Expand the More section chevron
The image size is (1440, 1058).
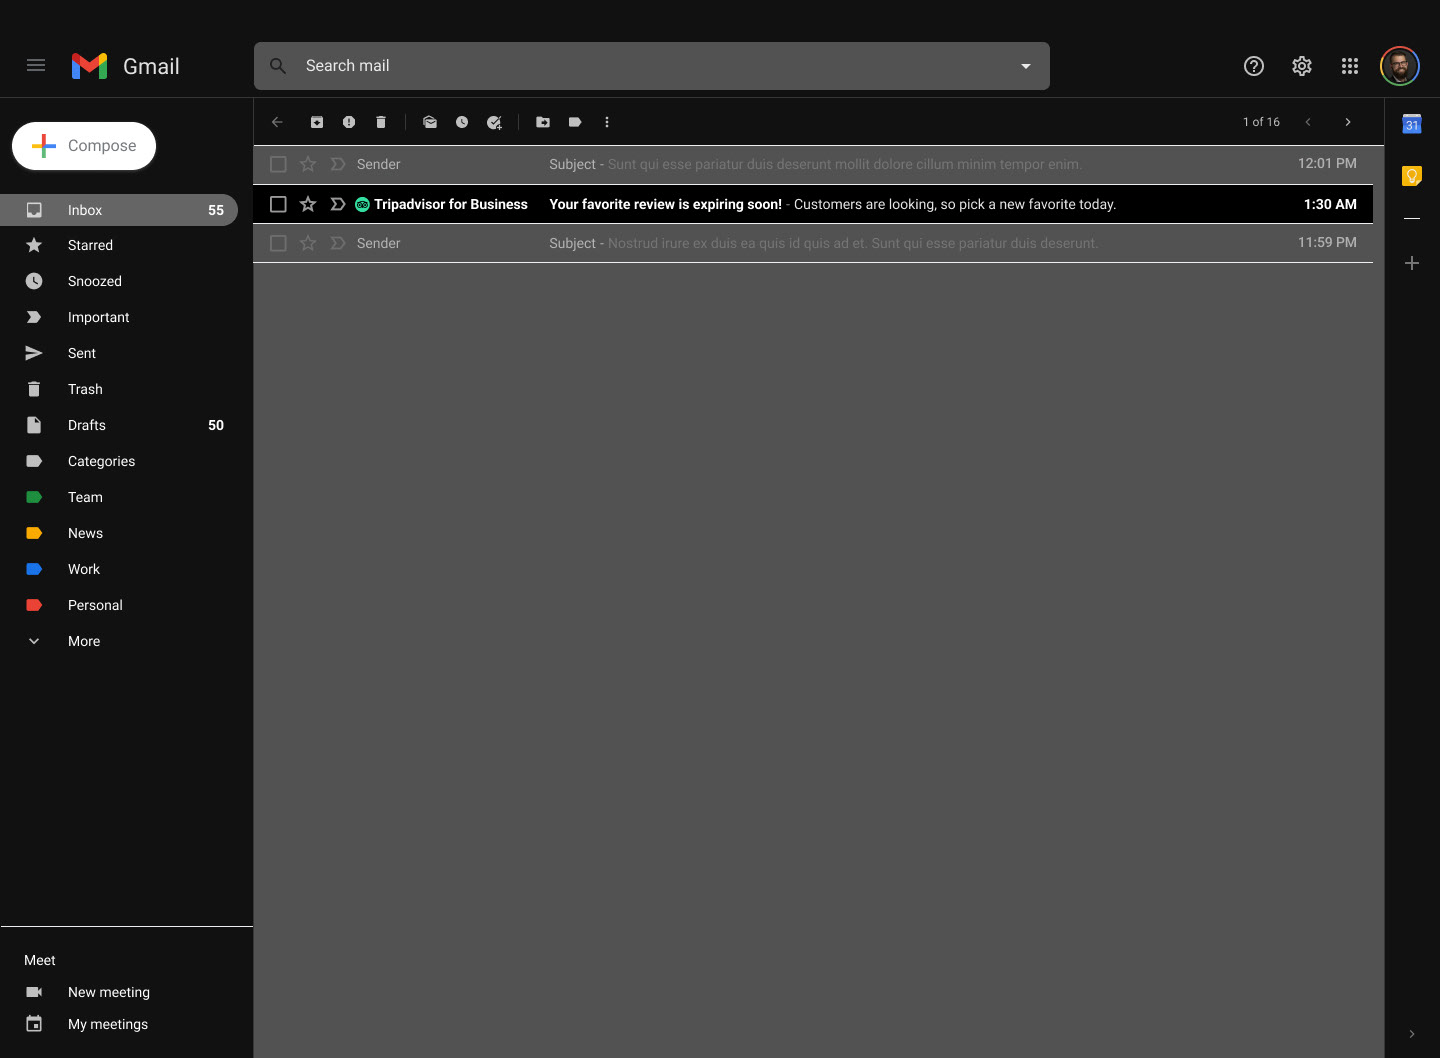(x=34, y=641)
